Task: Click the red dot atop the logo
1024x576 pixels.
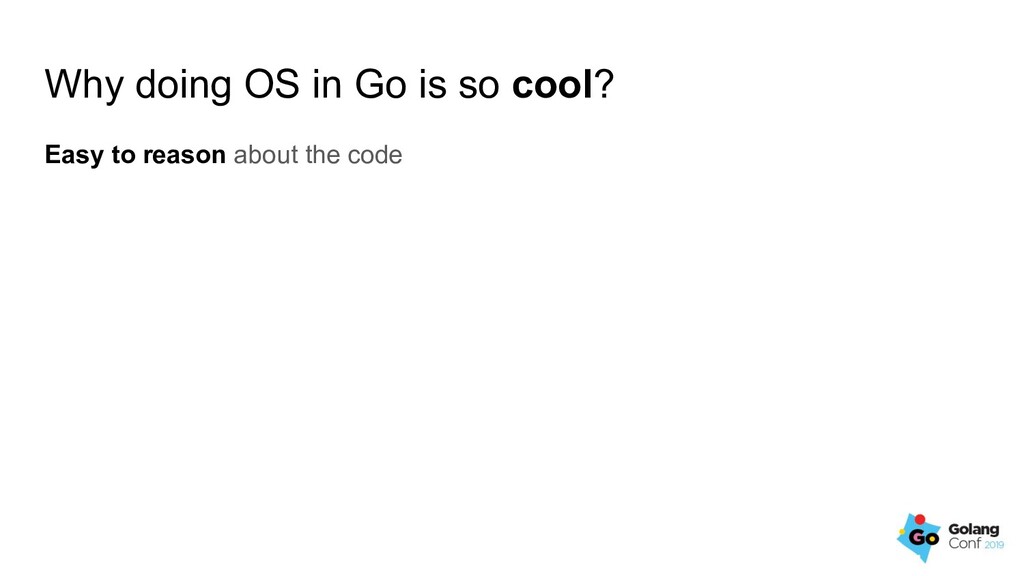Action: 920,519
